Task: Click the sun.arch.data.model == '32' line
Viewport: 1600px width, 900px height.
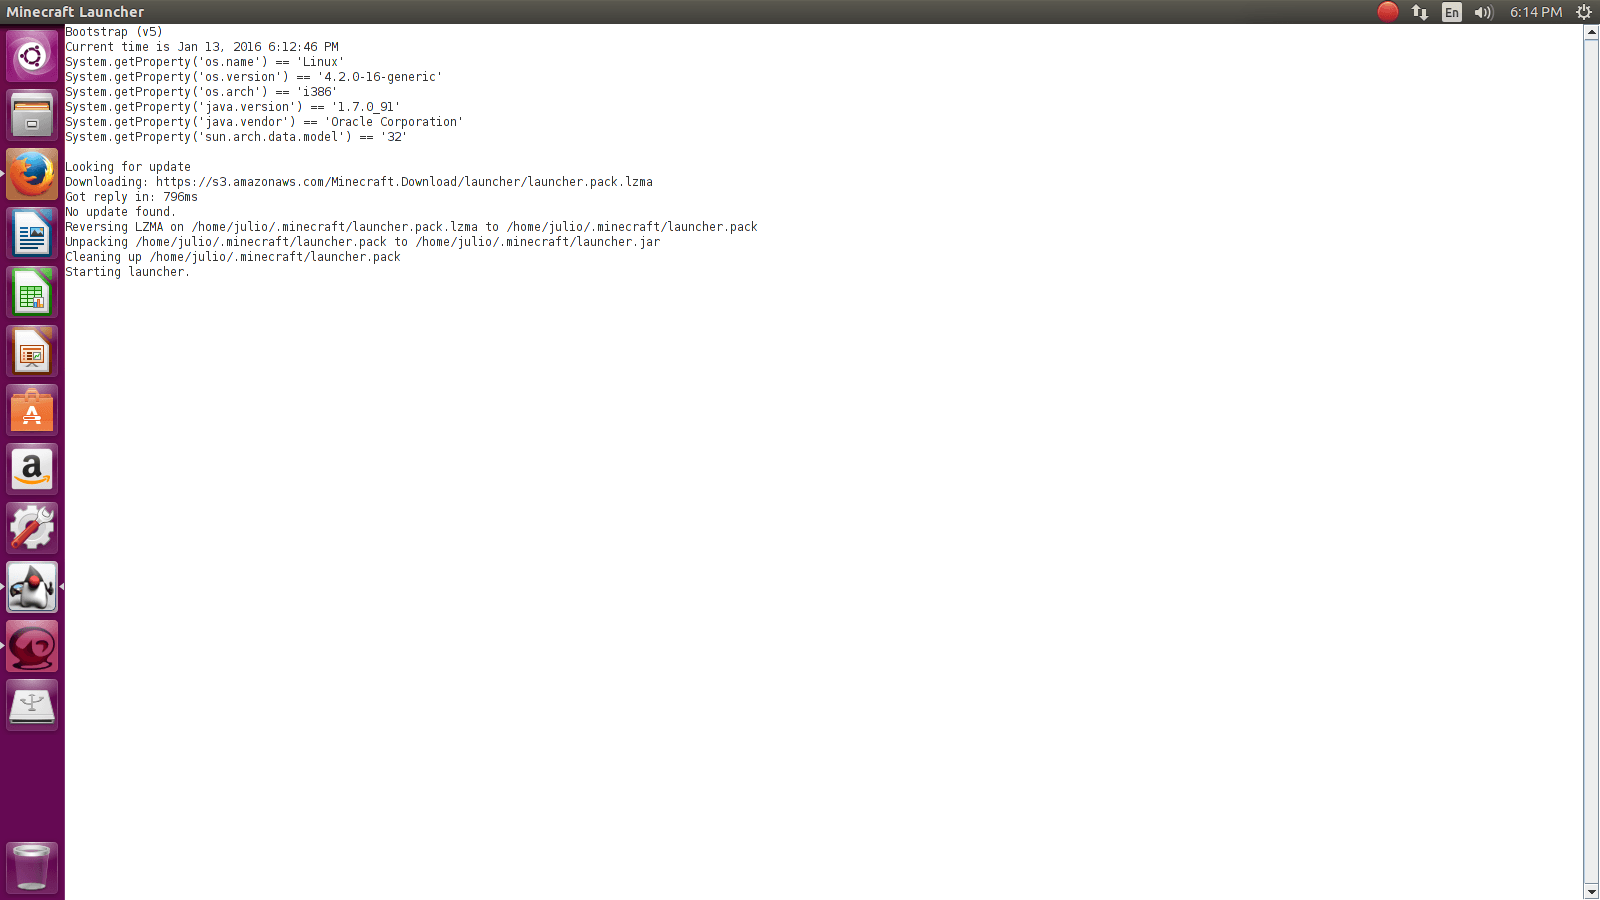Action: [x=236, y=137]
